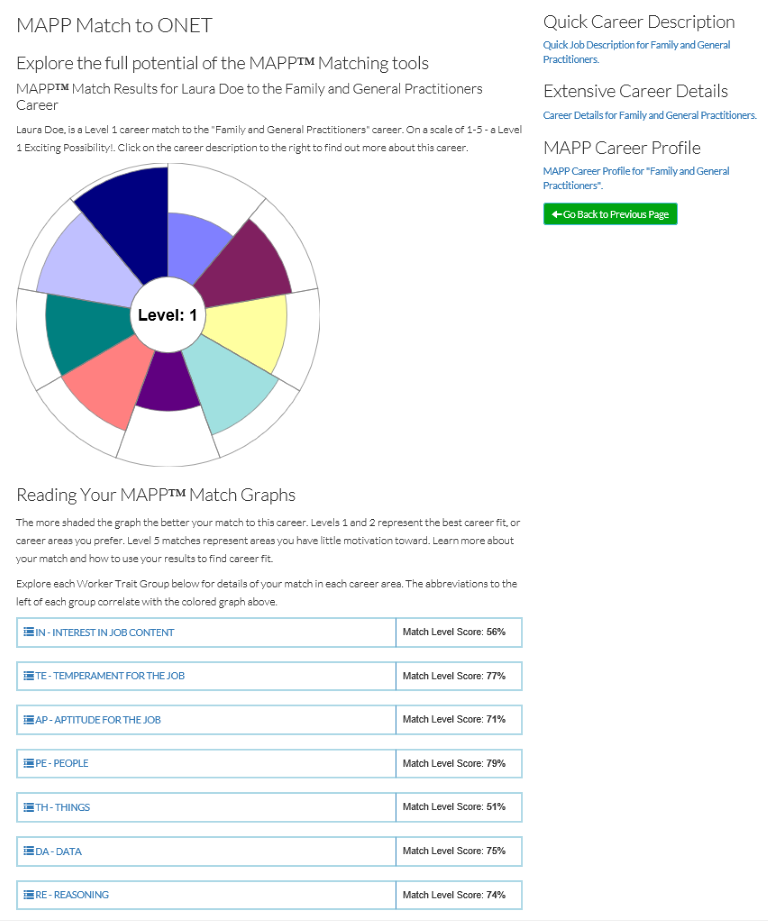768x921 pixels.
Task: Expand IN - INTEREST IN JOB CONTENT group
Action: (x=206, y=633)
